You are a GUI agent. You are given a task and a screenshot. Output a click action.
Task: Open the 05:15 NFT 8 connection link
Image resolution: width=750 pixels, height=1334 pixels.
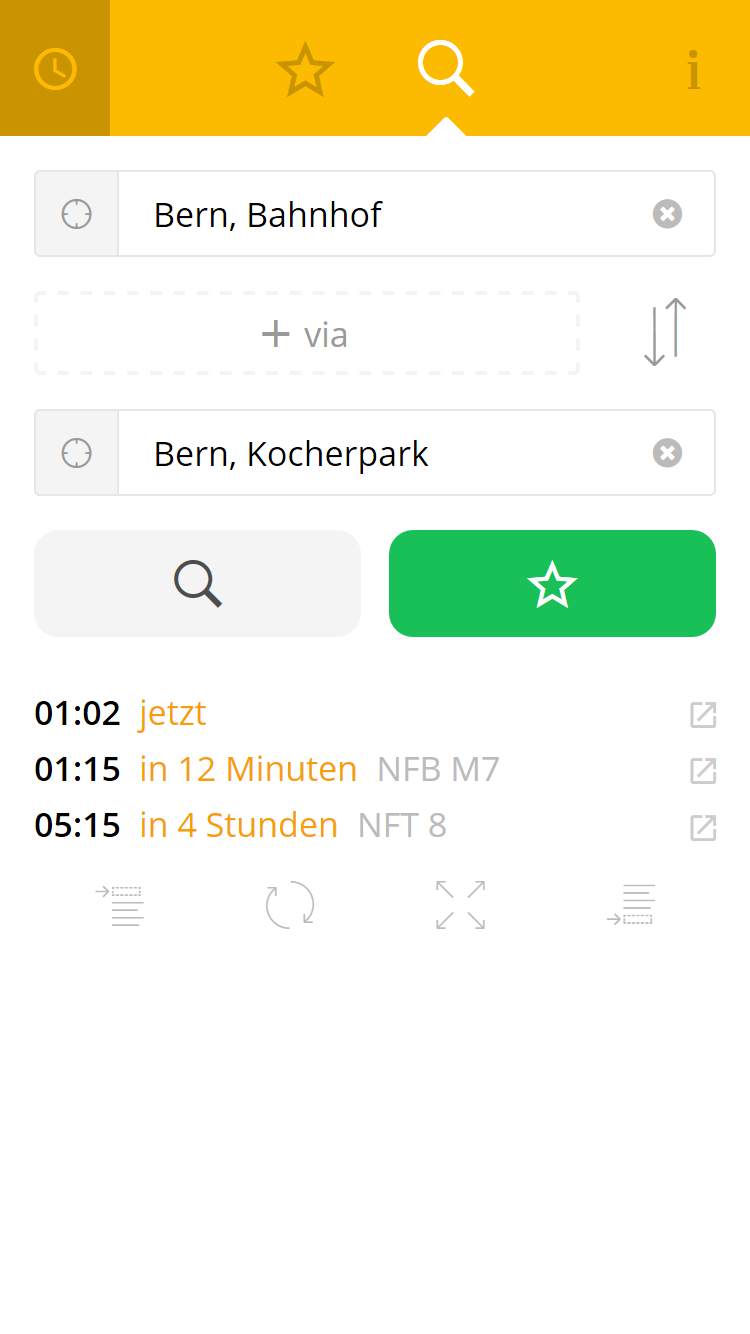pyautogui.click(x=703, y=827)
